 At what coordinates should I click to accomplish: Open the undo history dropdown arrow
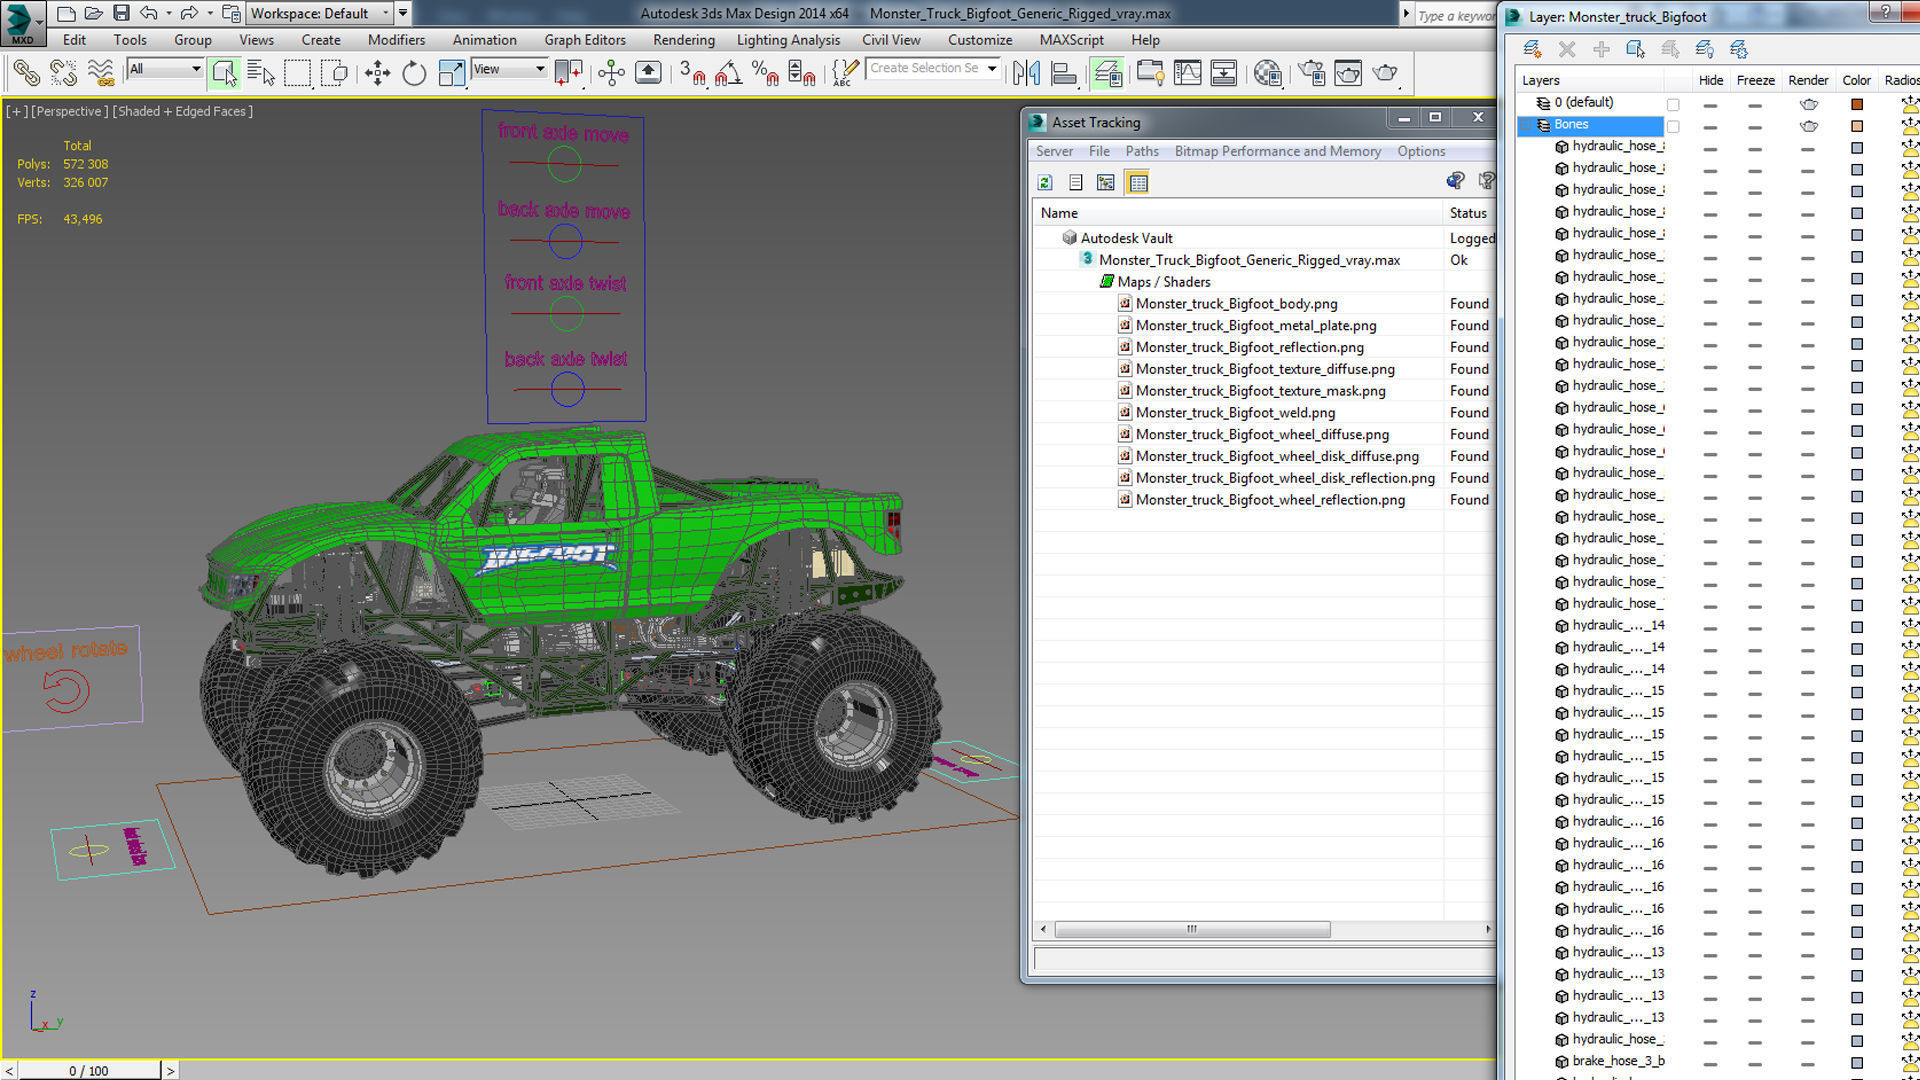coord(168,13)
